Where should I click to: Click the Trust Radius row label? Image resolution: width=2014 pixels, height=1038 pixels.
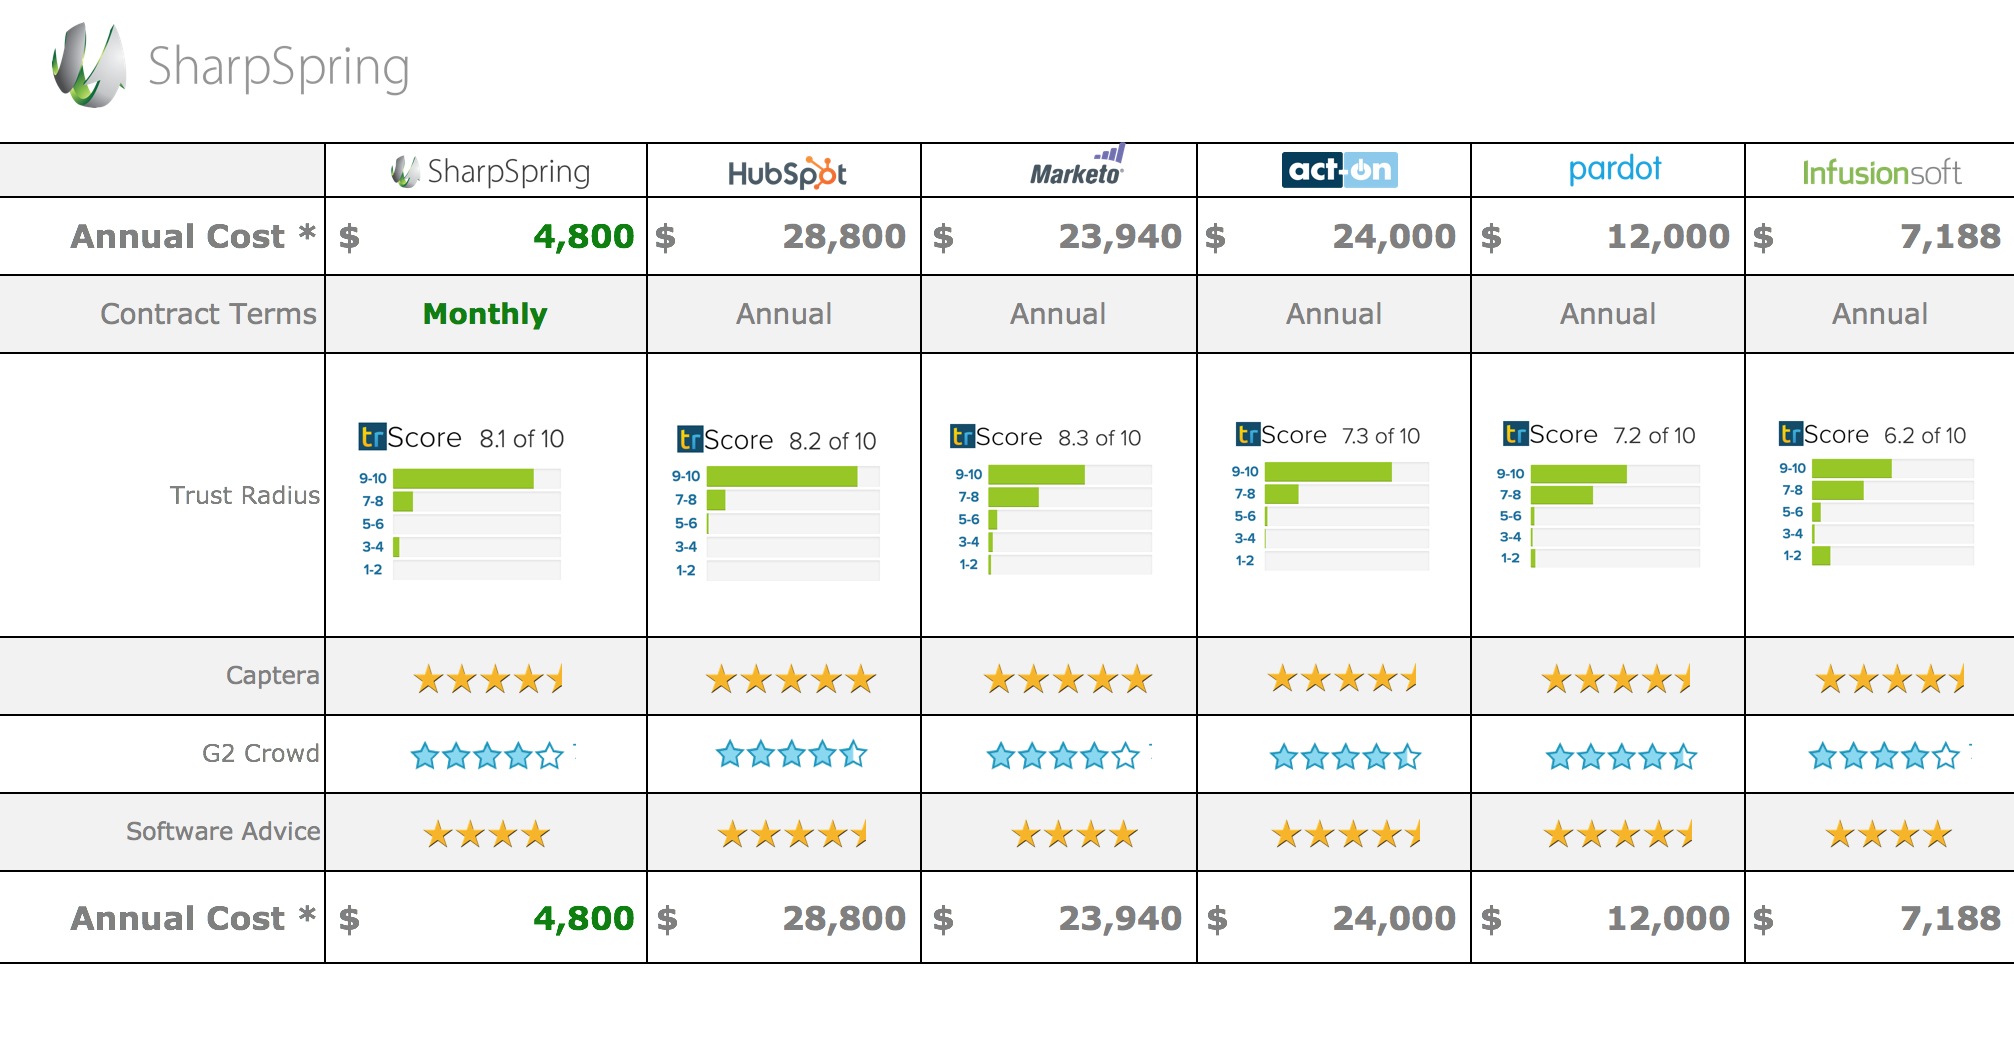tap(245, 495)
